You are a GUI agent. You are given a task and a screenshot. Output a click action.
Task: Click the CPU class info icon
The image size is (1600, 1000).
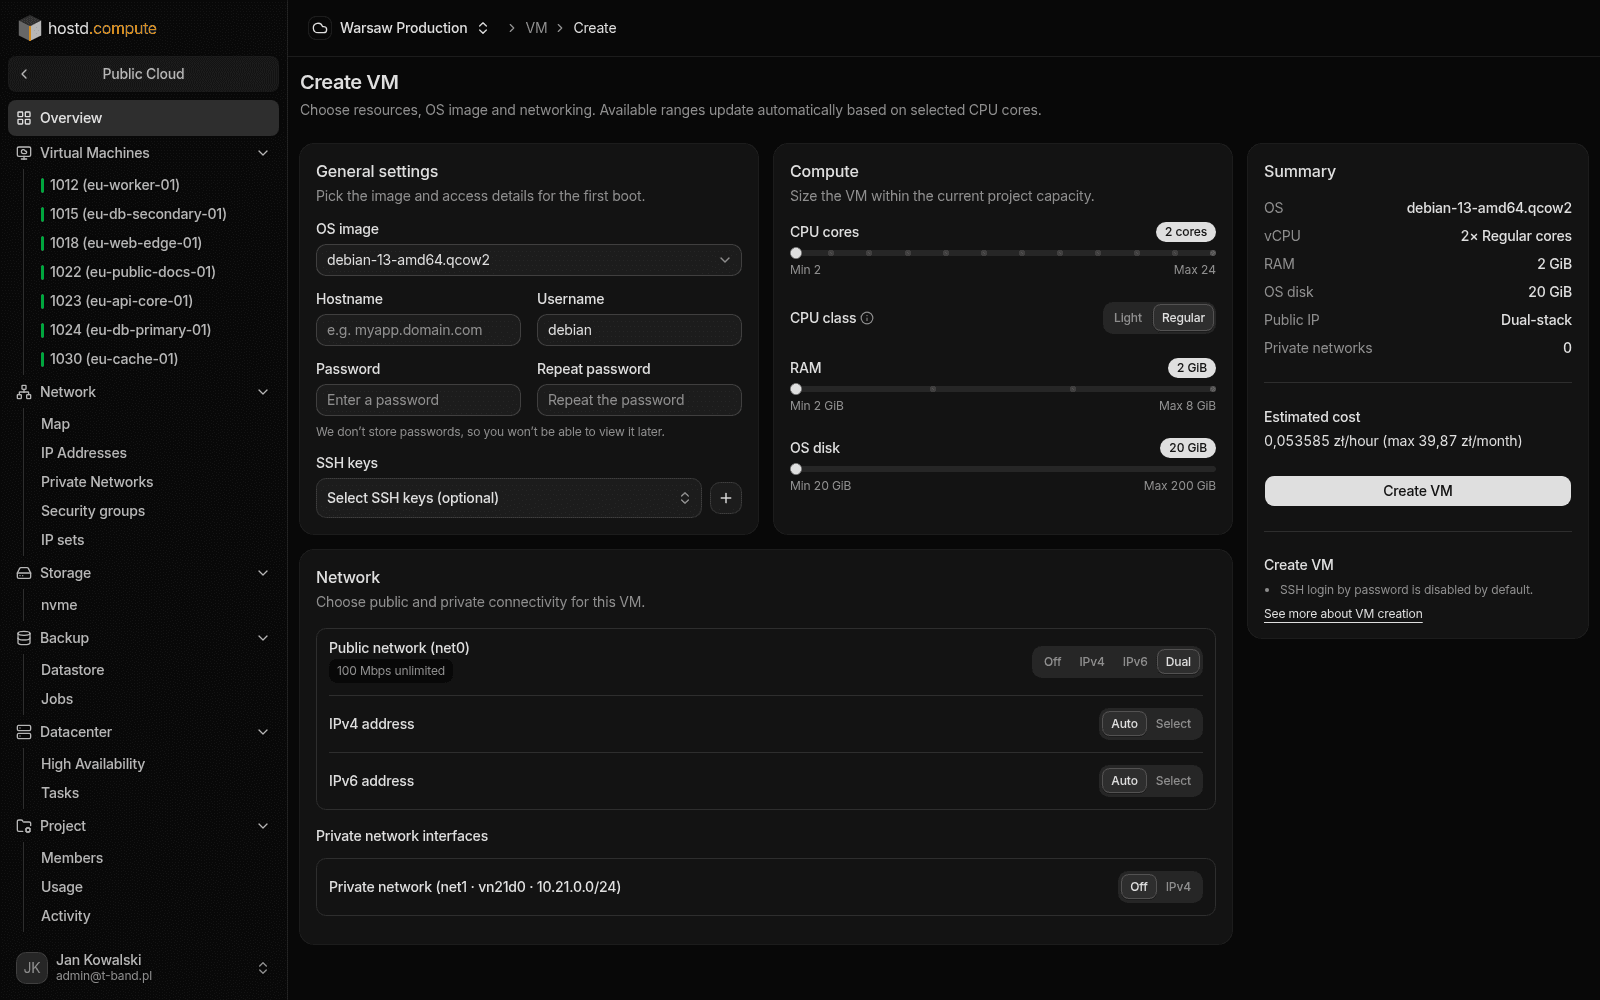867,318
